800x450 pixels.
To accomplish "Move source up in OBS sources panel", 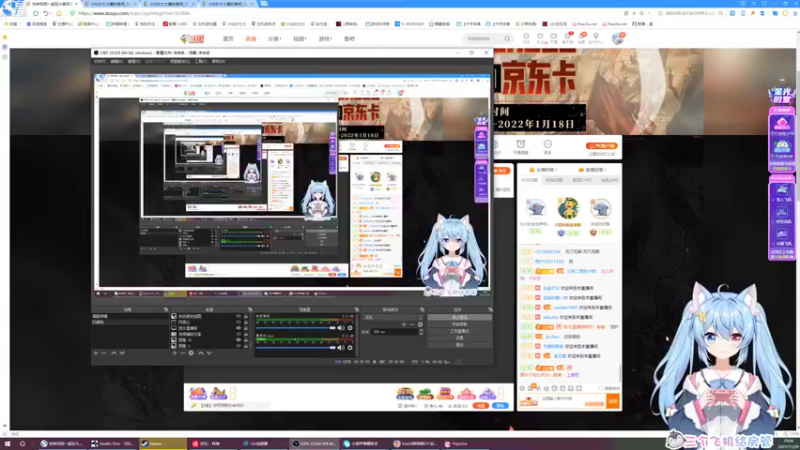I will (x=201, y=353).
